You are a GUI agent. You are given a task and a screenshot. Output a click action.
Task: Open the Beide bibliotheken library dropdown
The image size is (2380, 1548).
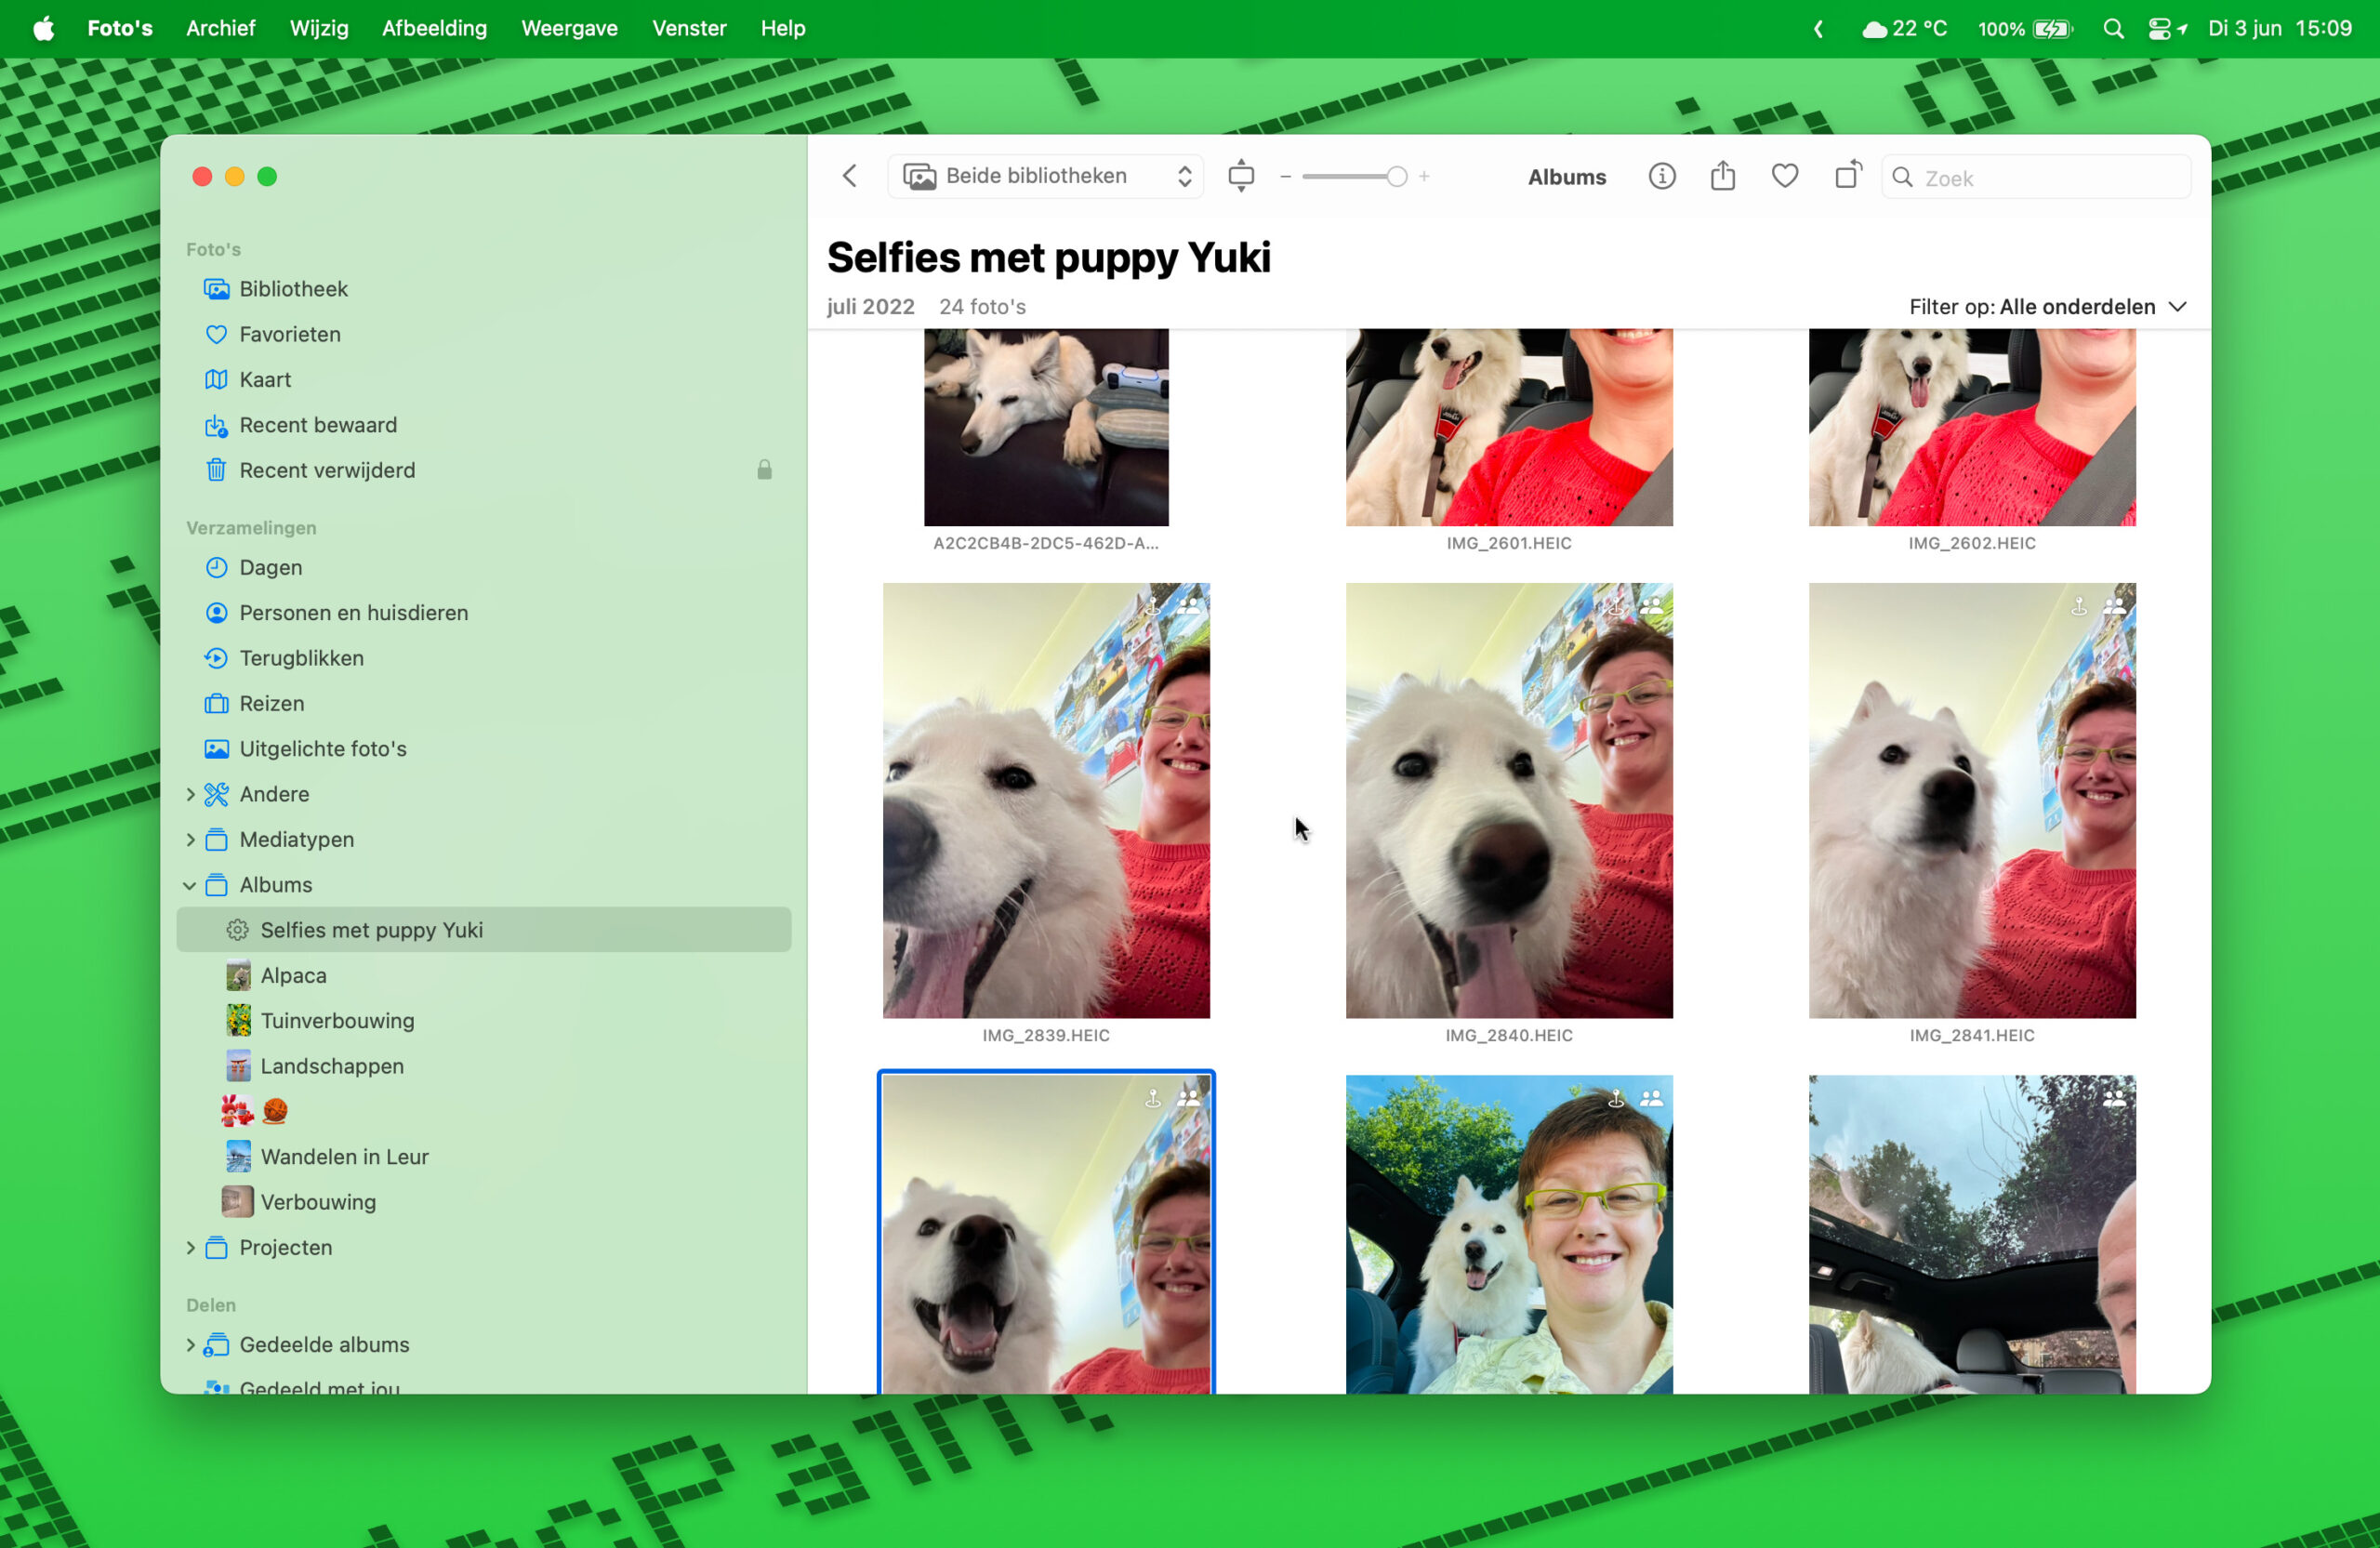(x=1046, y=176)
